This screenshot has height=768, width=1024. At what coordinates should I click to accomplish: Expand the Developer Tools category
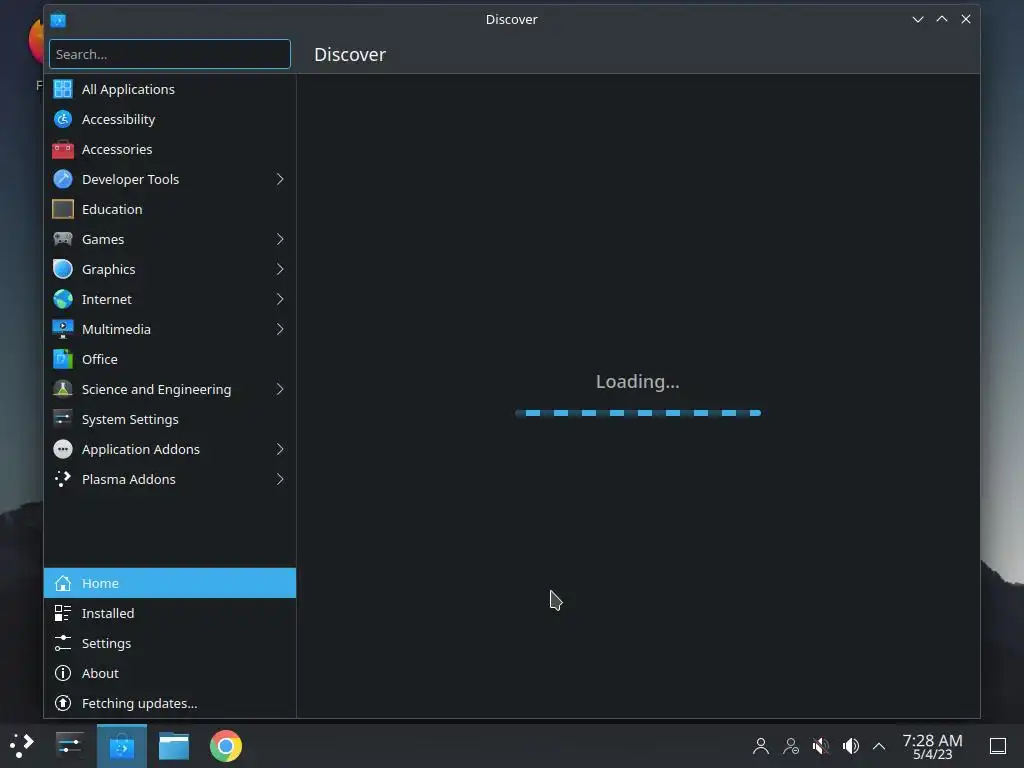point(280,179)
